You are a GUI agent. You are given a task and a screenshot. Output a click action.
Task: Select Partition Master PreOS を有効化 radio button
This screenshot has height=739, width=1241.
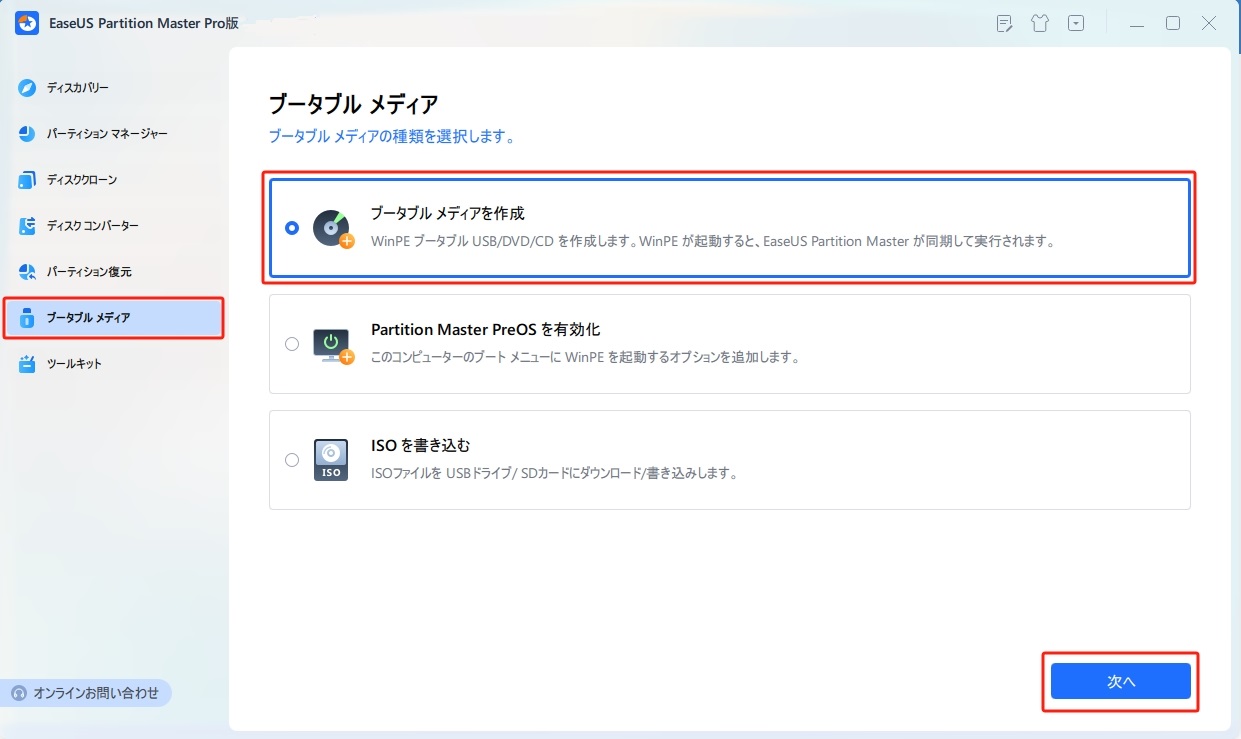(292, 344)
